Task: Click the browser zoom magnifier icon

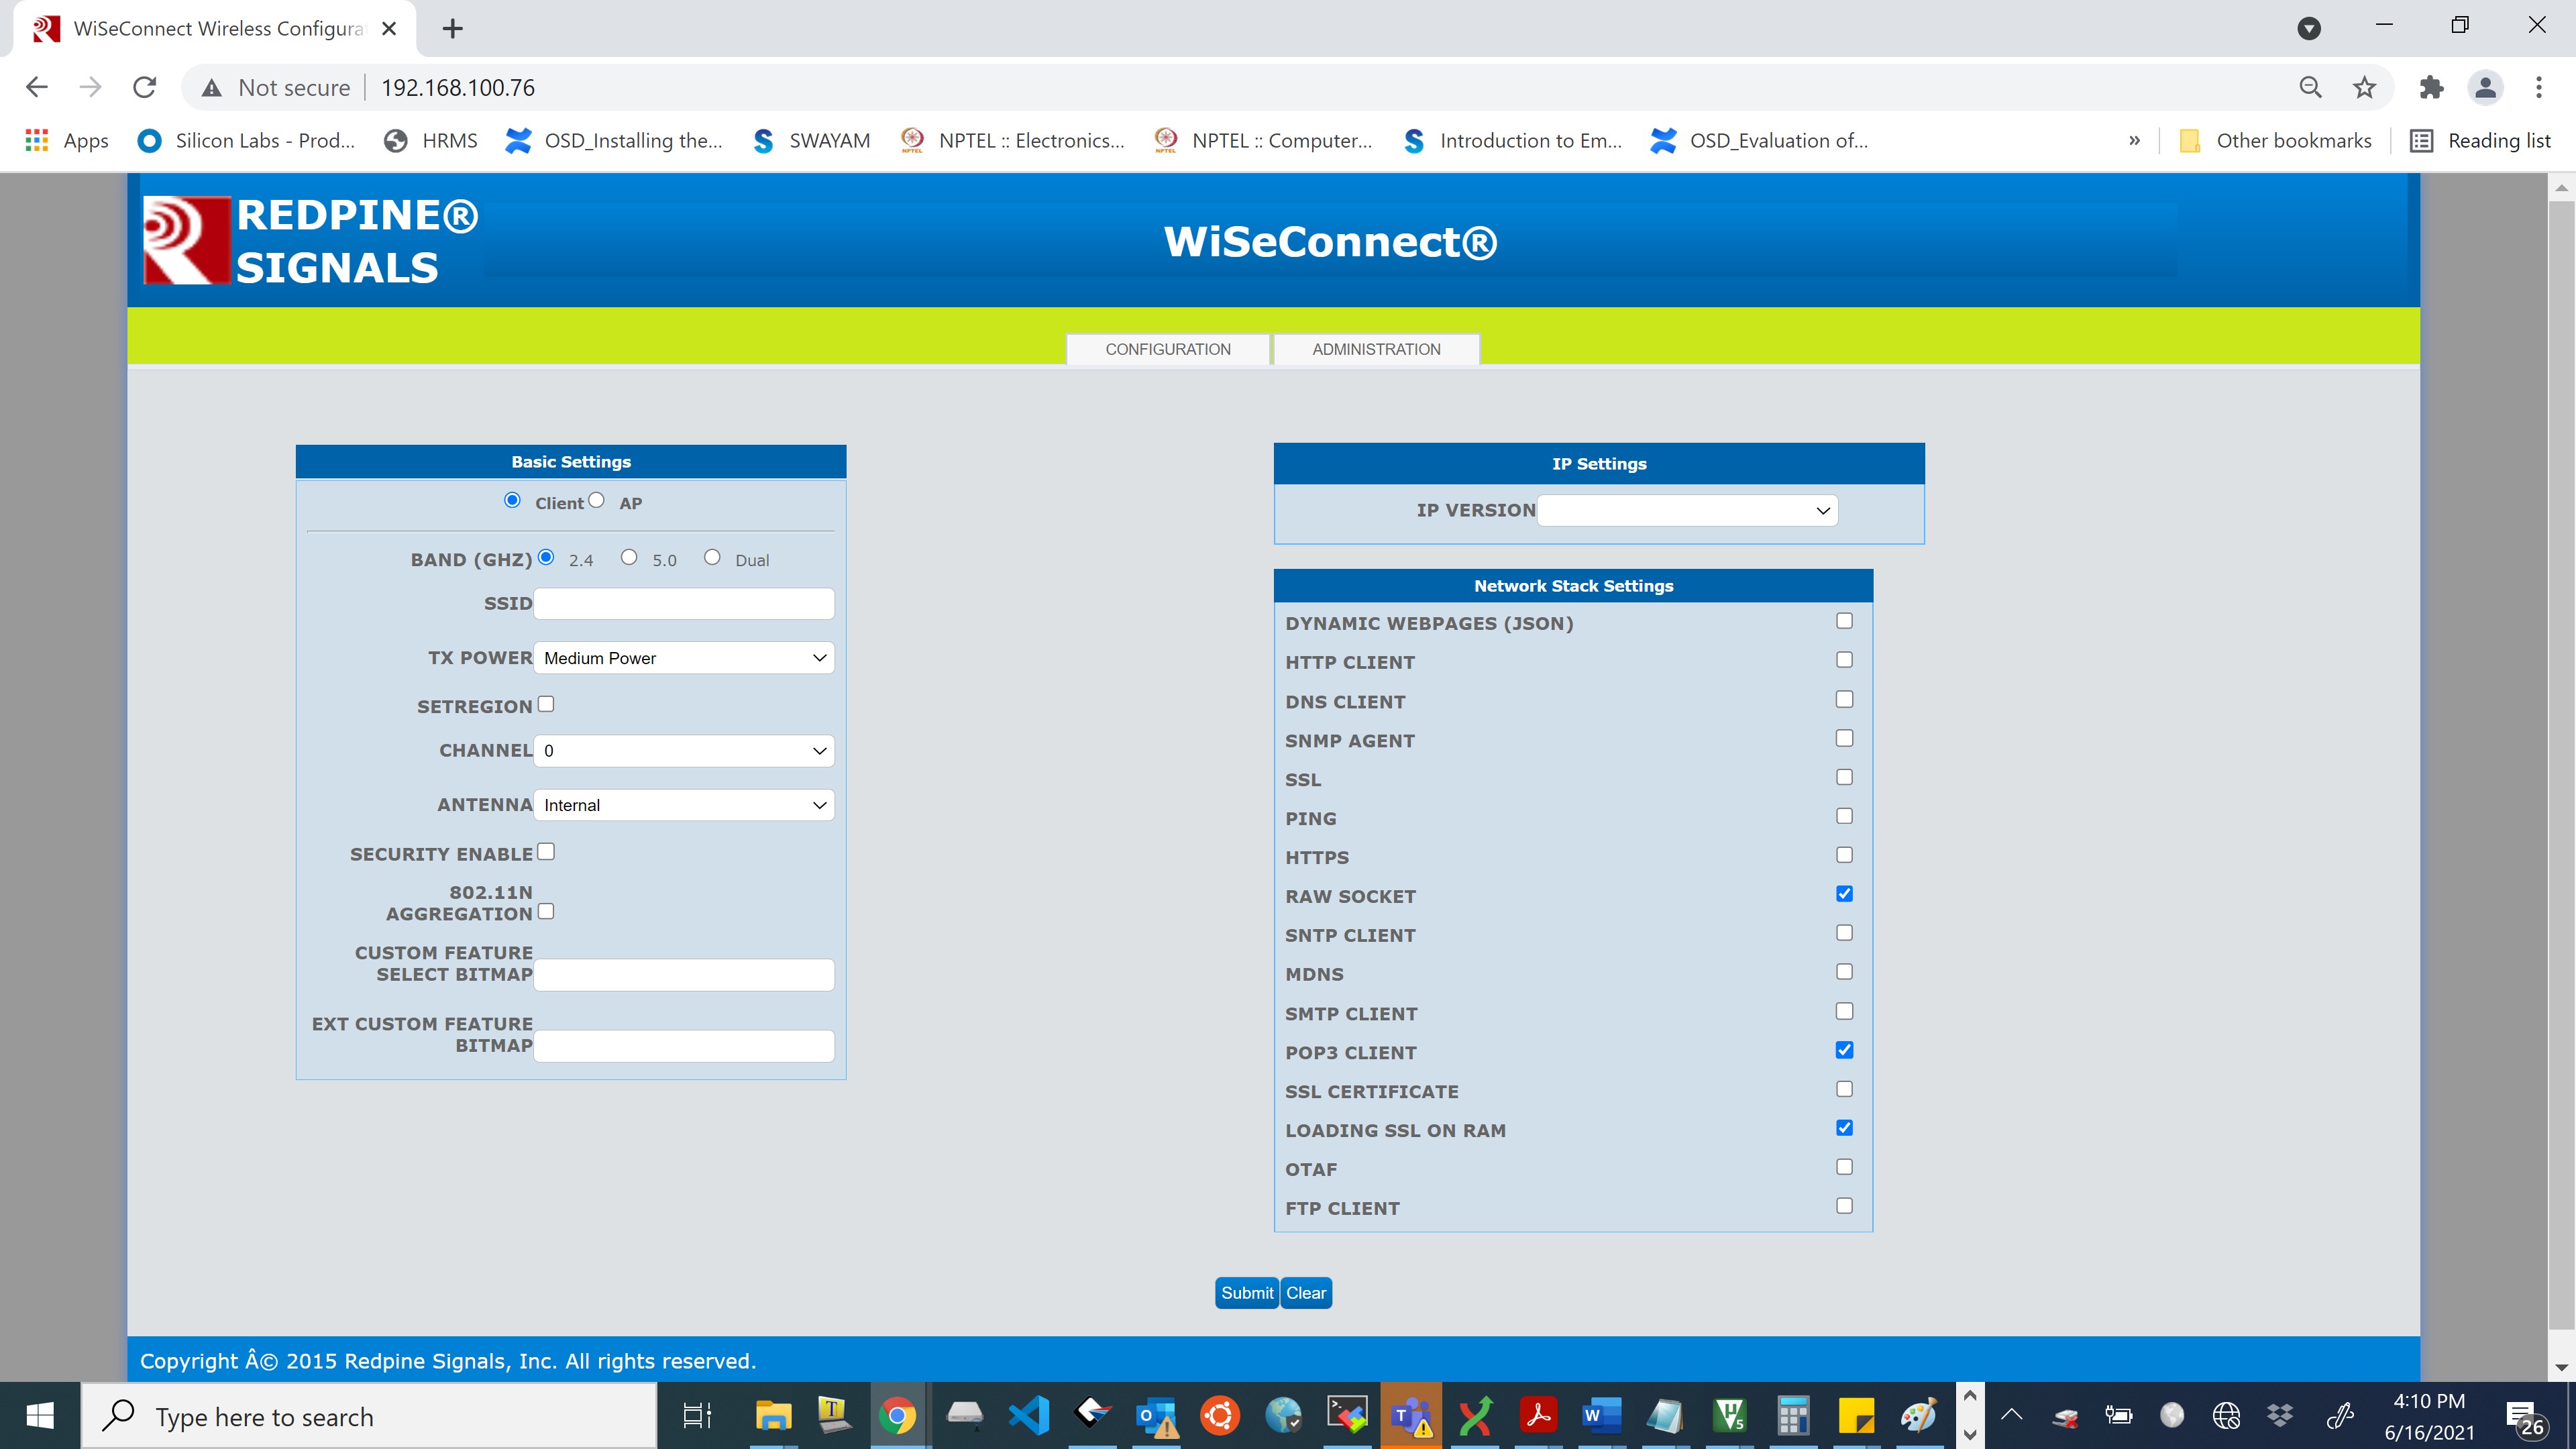Action: click(2310, 88)
